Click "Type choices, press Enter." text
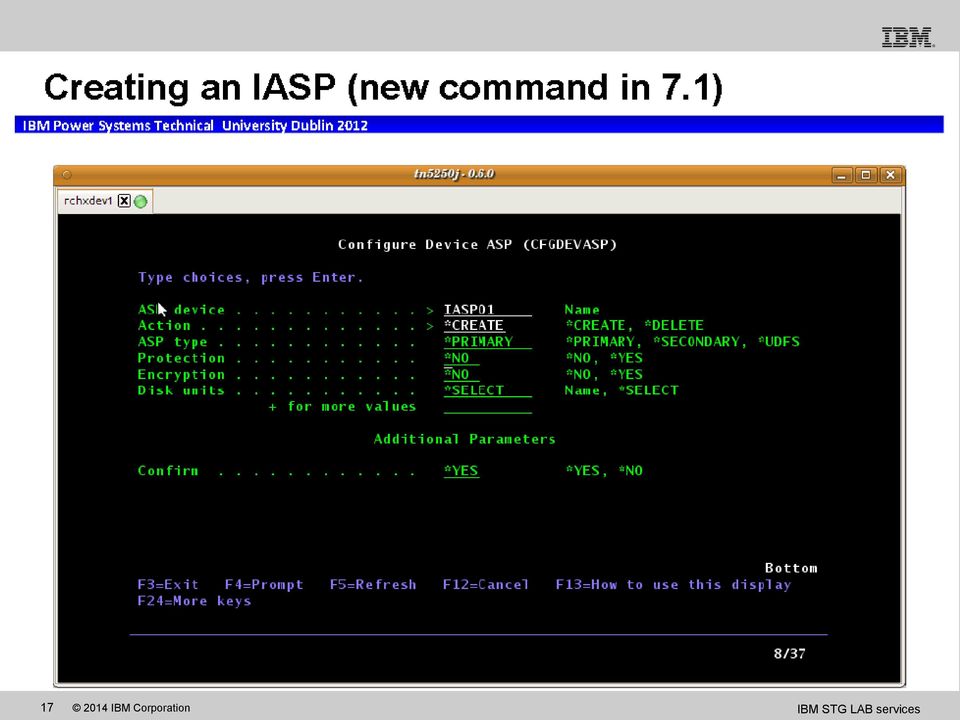Screen dimensions: 960x720 pos(250,277)
